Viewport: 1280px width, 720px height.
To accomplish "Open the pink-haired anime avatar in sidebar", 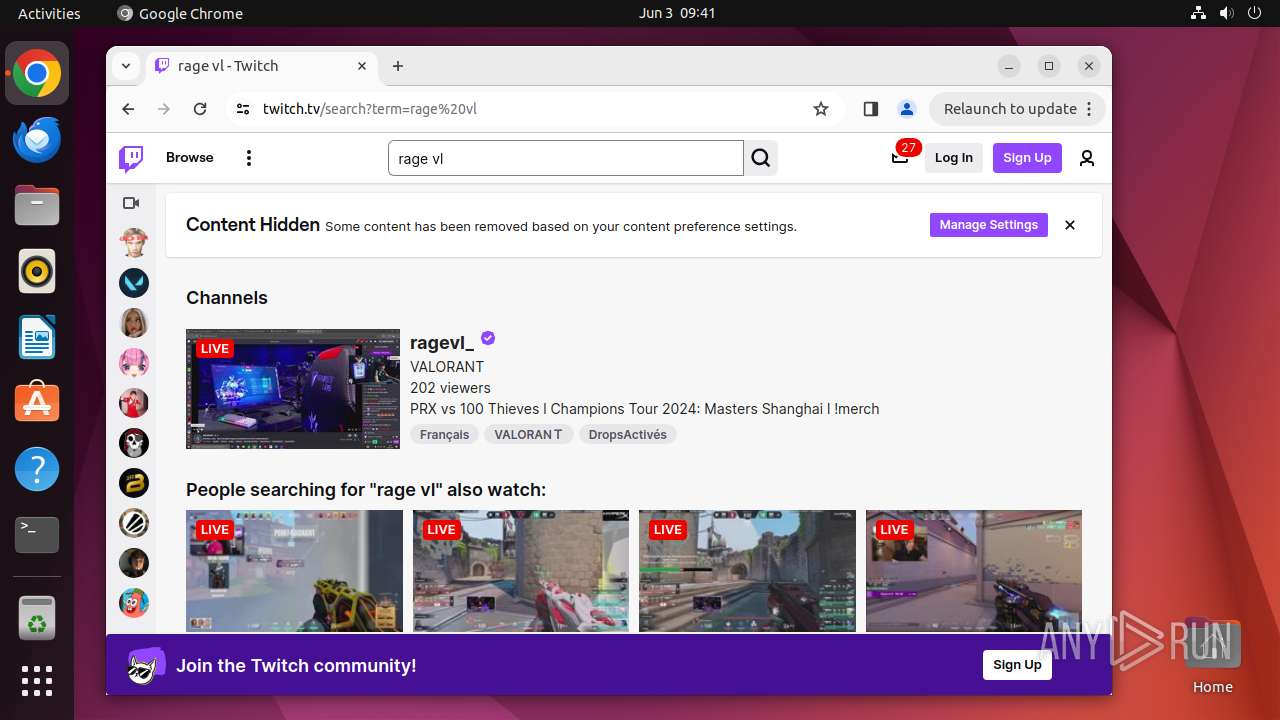I will 134,363.
